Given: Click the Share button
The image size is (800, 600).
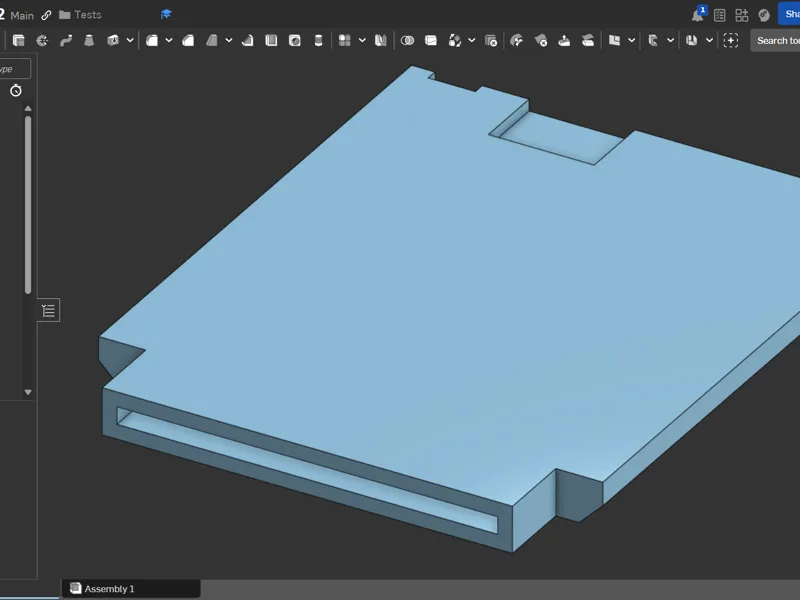Looking at the screenshot, I should pyautogui.click(x=789, y=14).
